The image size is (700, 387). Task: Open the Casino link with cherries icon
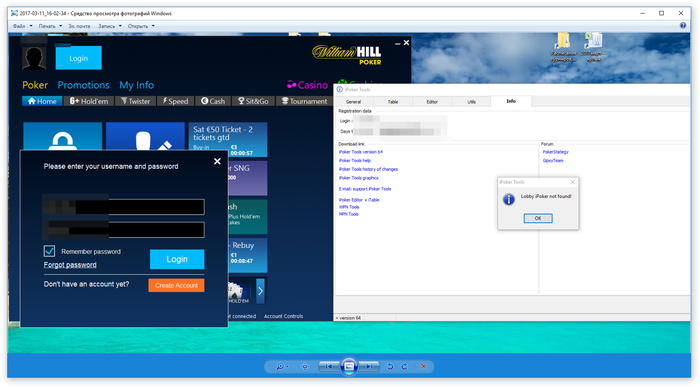pos(307,85)
